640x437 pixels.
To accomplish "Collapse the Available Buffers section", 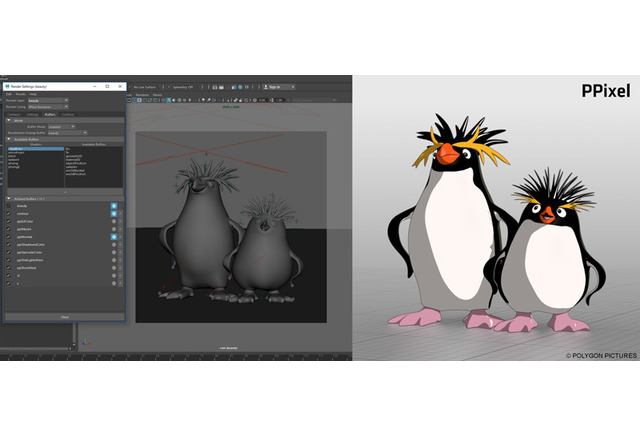I will (9, 141).
